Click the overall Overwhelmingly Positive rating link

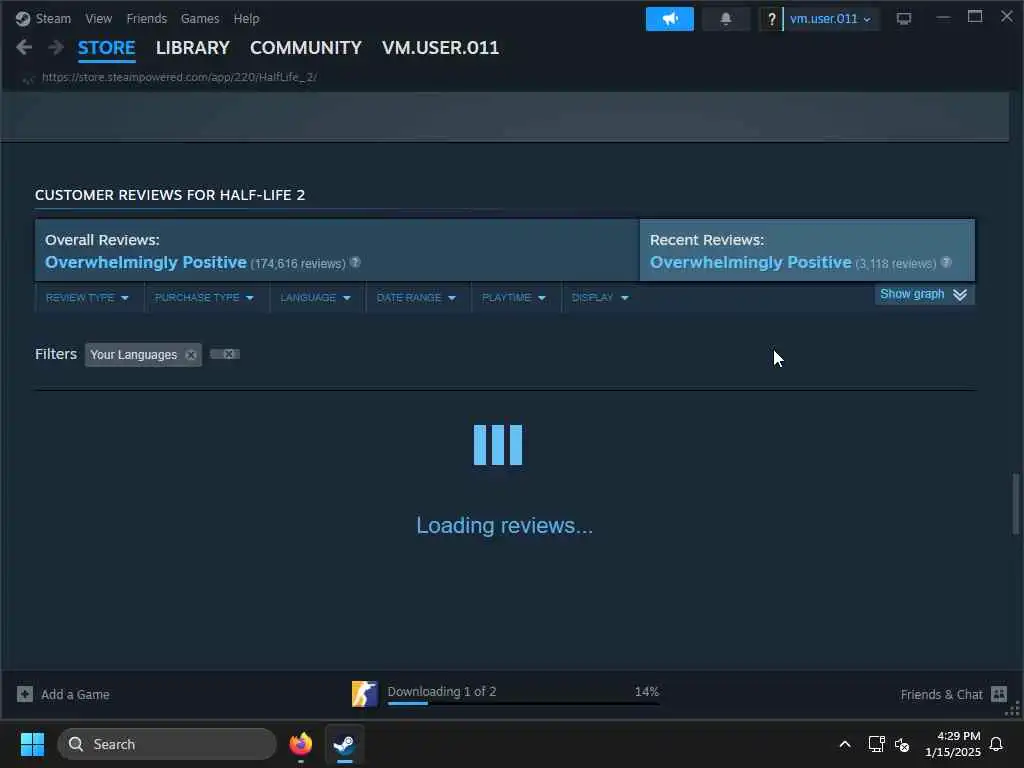[x=146, y=263]
